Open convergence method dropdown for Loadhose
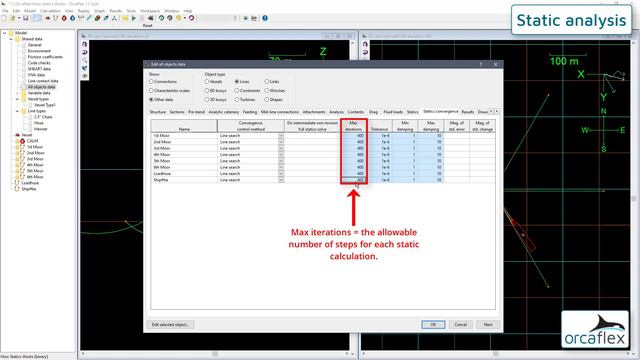The image size is (640, 360). point(281,173)
